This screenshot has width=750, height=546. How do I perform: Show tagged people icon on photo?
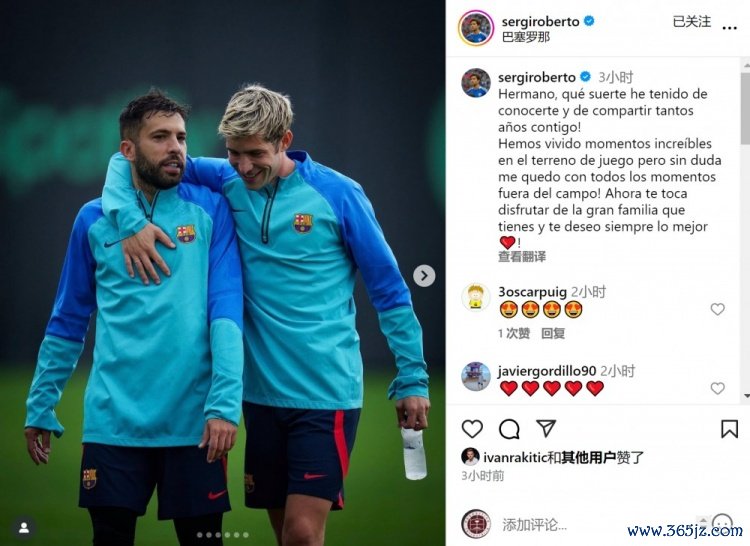(24, 528)
